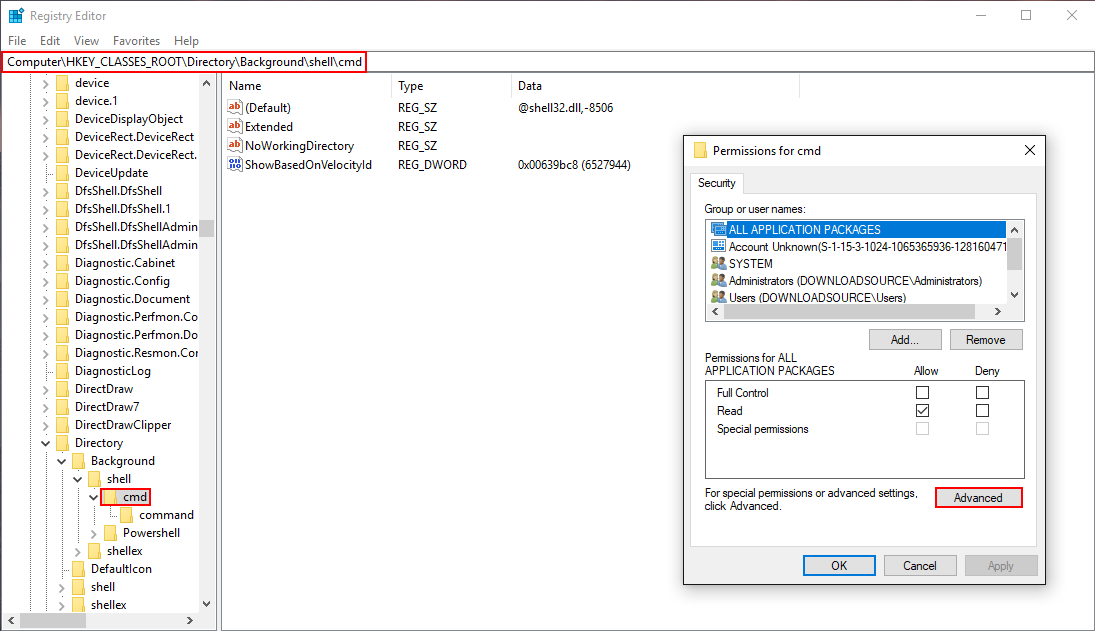This screenshot has width=1095, height=631.
Task: Click the folder icon of DirectDrawClipper key
Action: (x=63, y=425)
